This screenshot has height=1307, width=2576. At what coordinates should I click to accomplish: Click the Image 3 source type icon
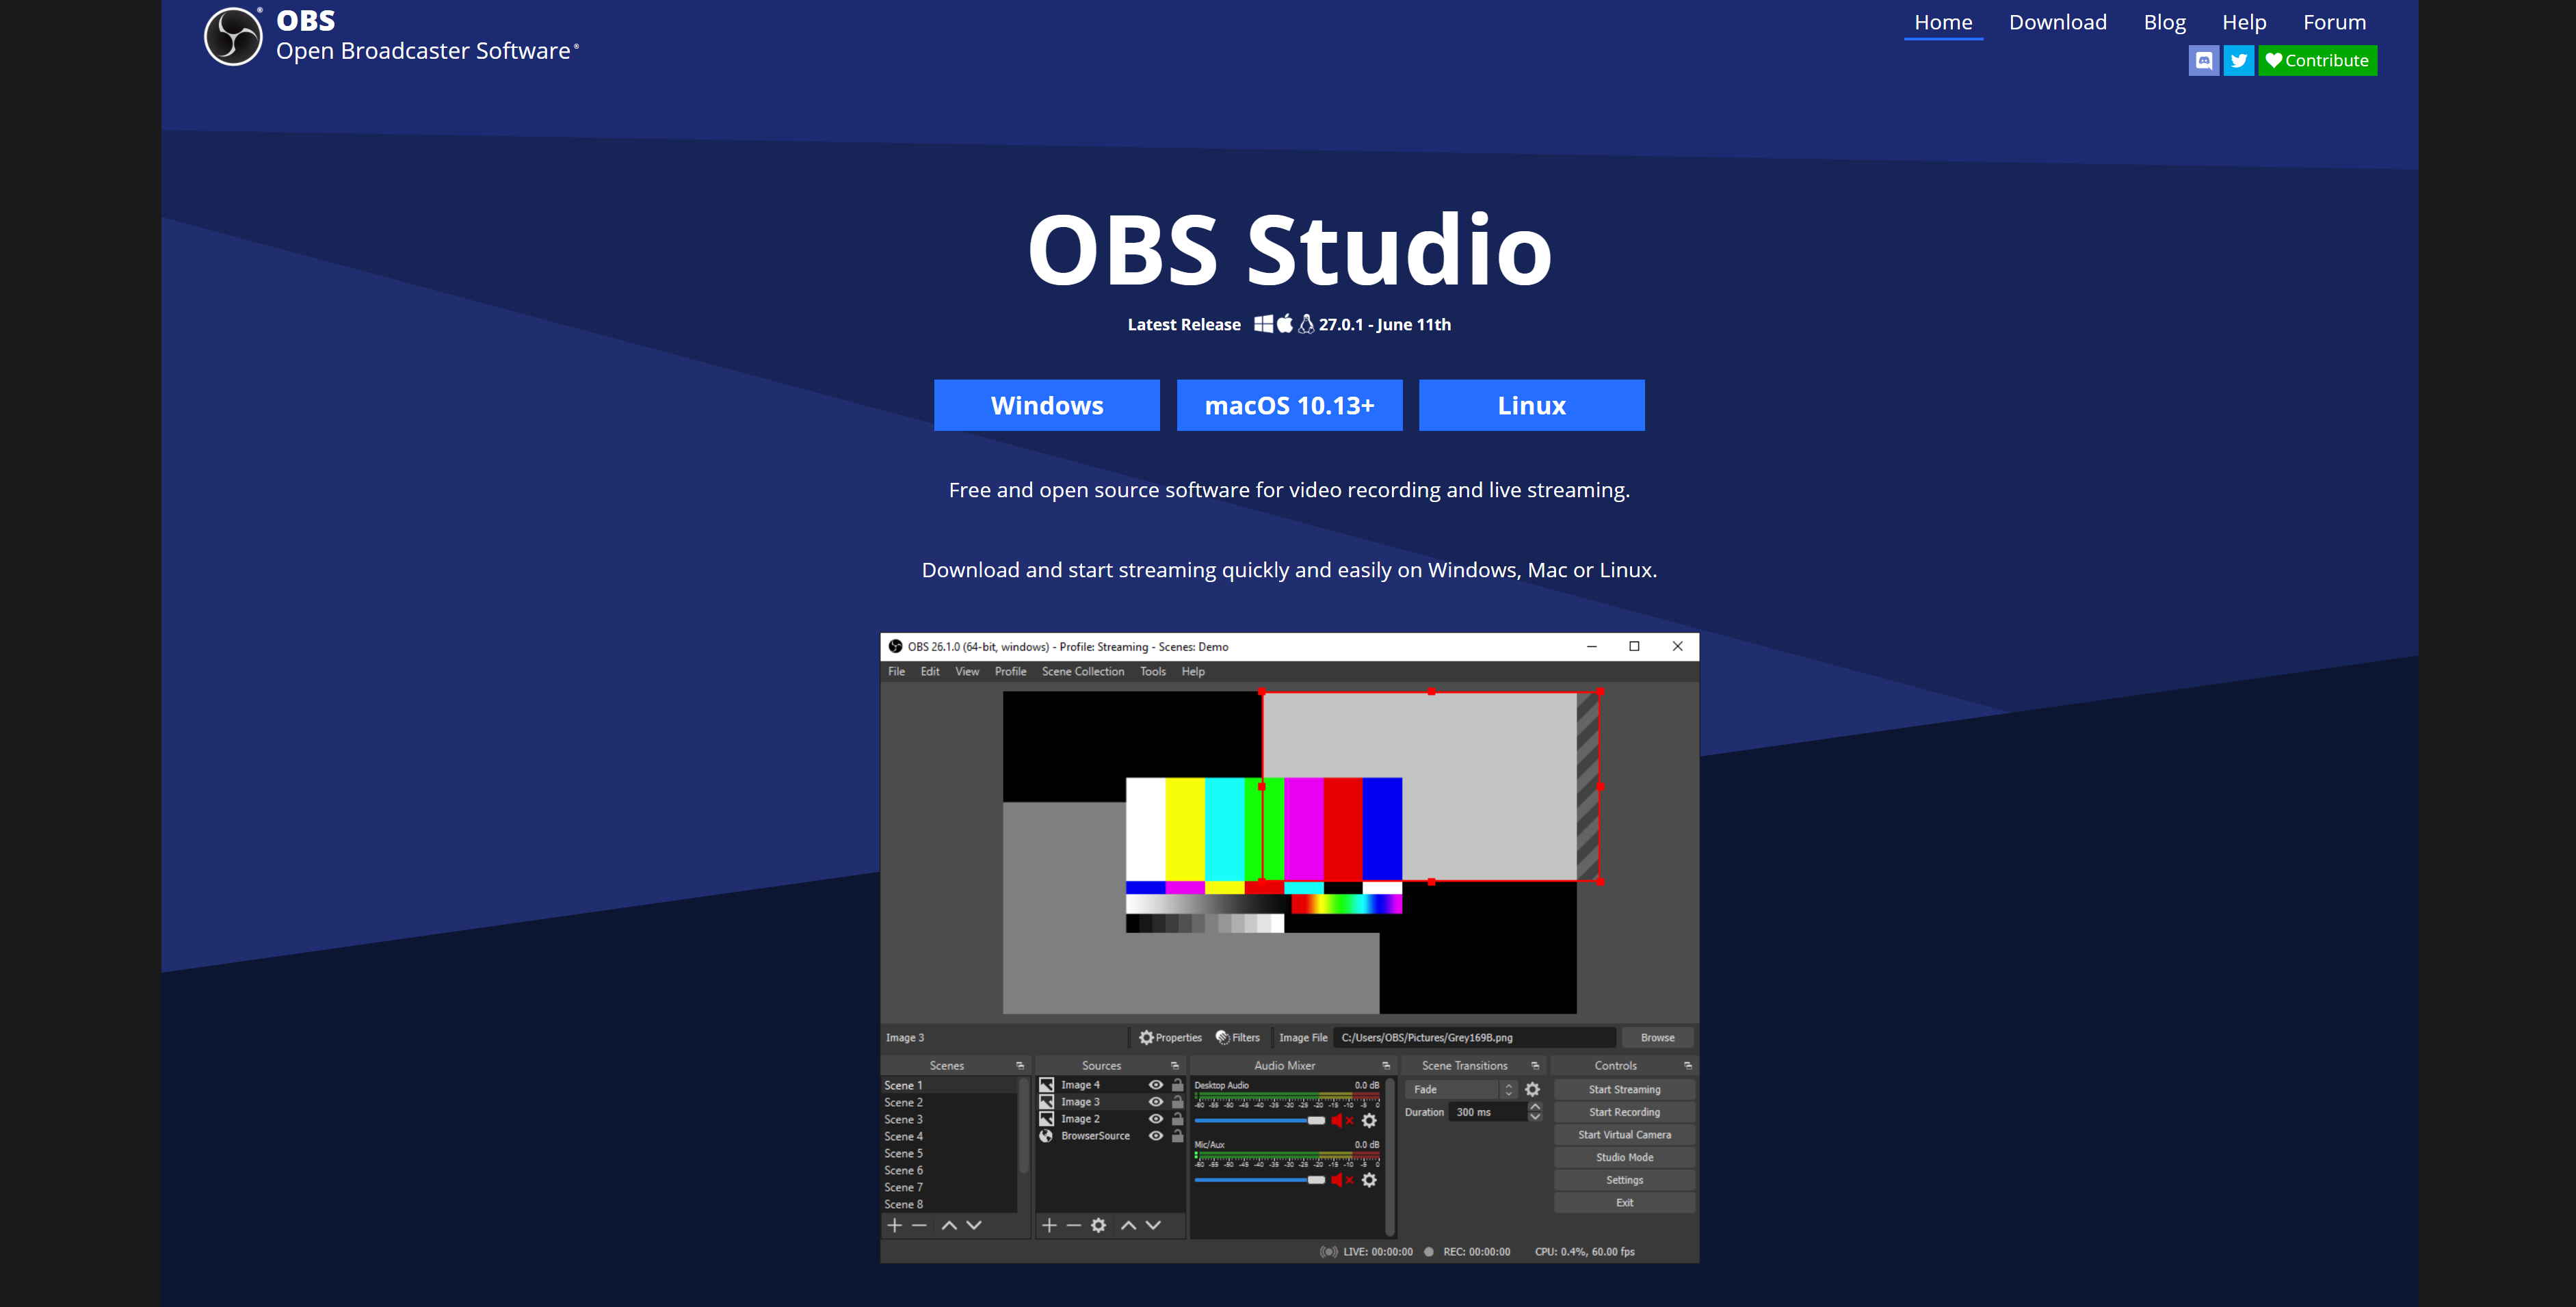[x=1046, y=1102]
